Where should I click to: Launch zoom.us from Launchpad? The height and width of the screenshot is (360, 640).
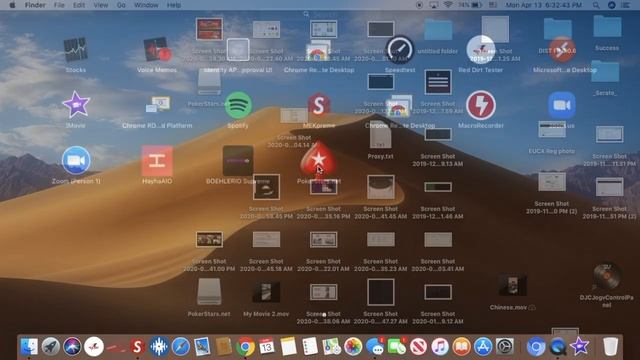(x=562, y=105)
